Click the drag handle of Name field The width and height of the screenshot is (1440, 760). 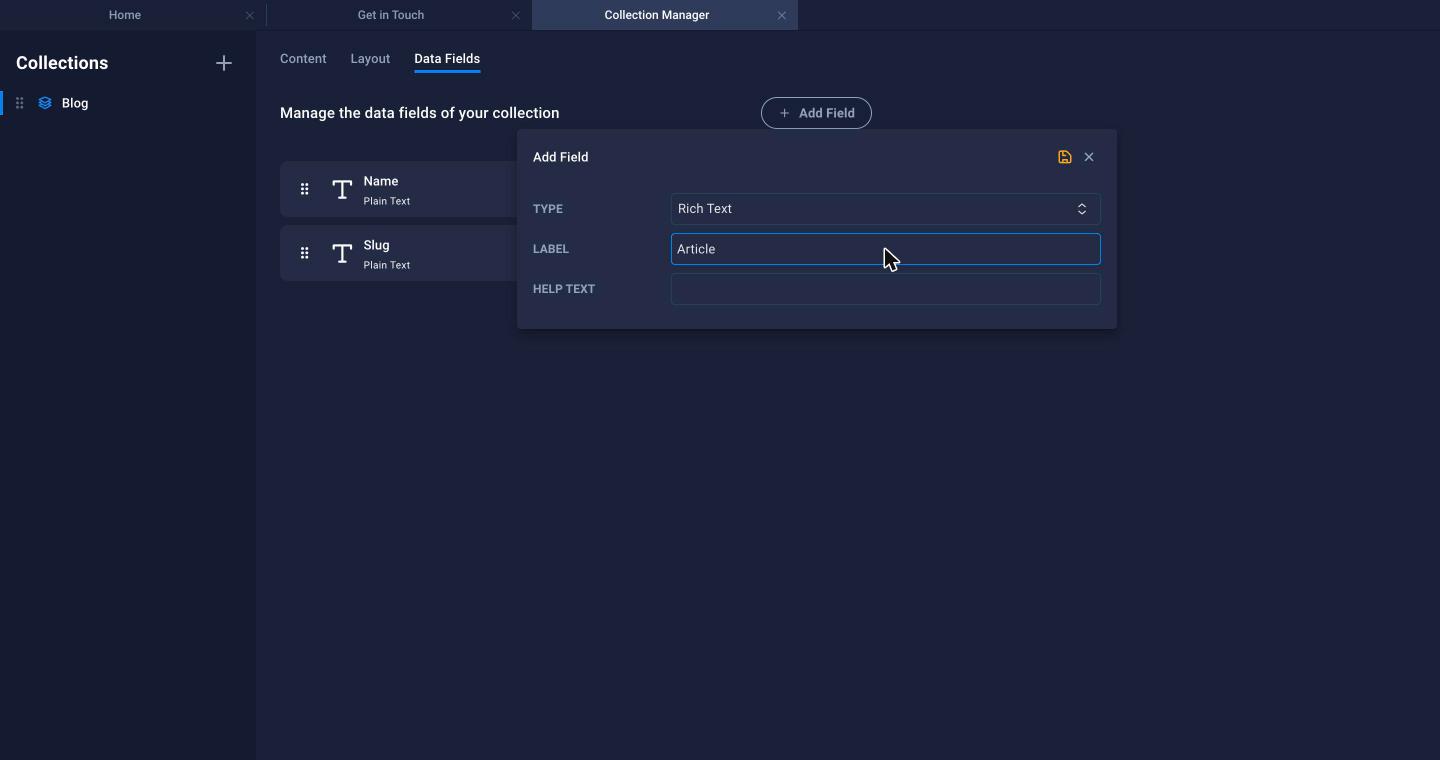point(305,189)
